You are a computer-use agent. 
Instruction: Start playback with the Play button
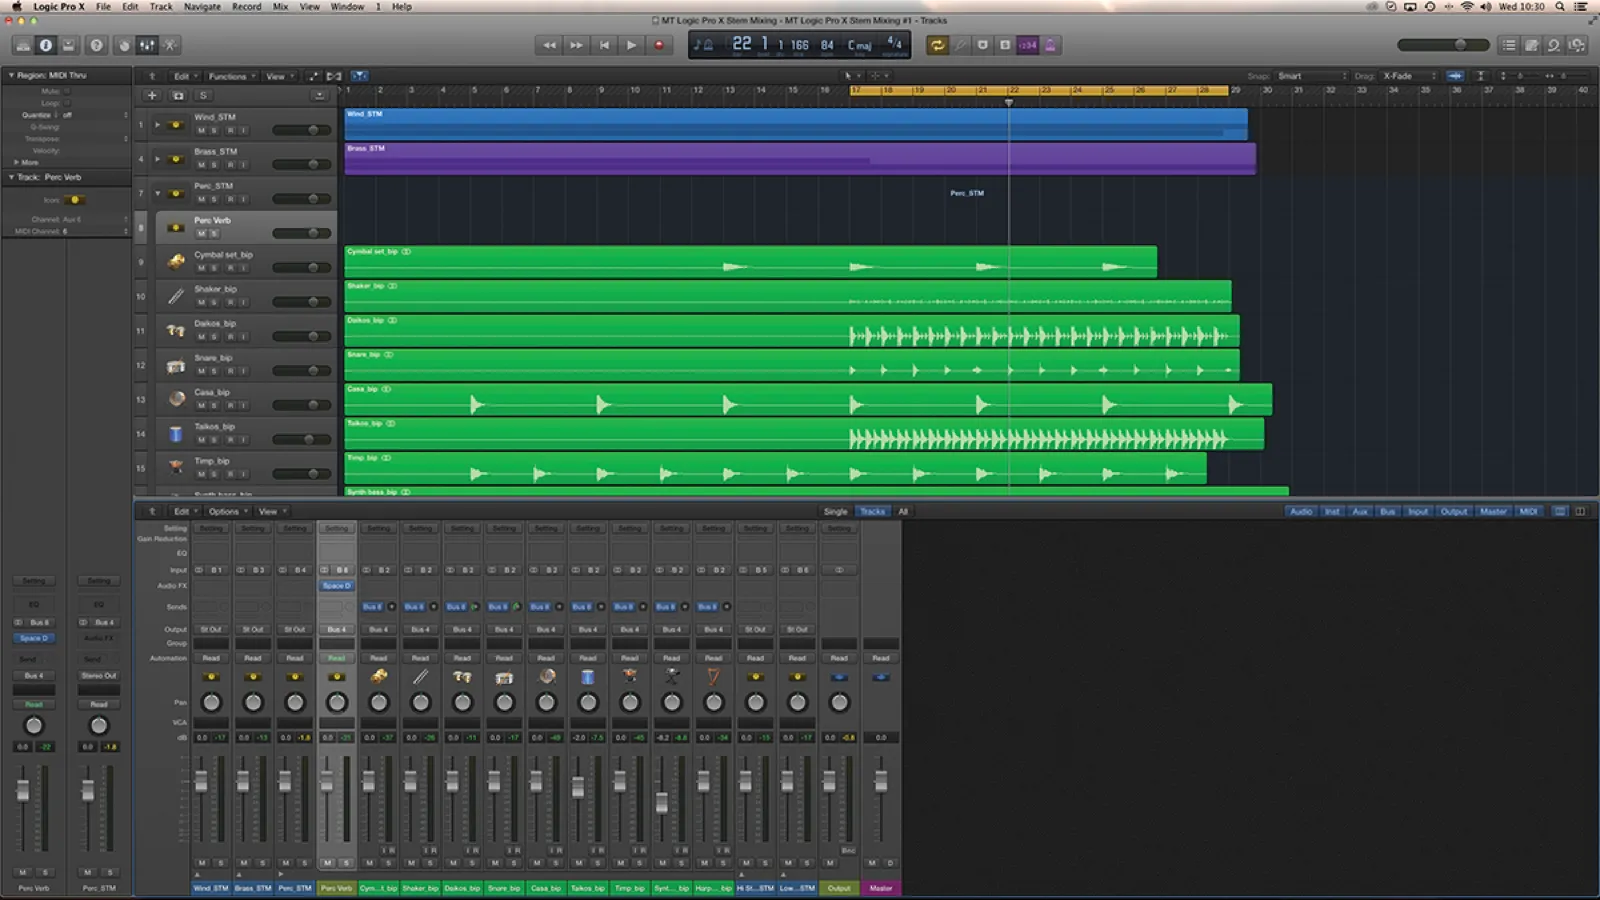click(x=631, y=45)
